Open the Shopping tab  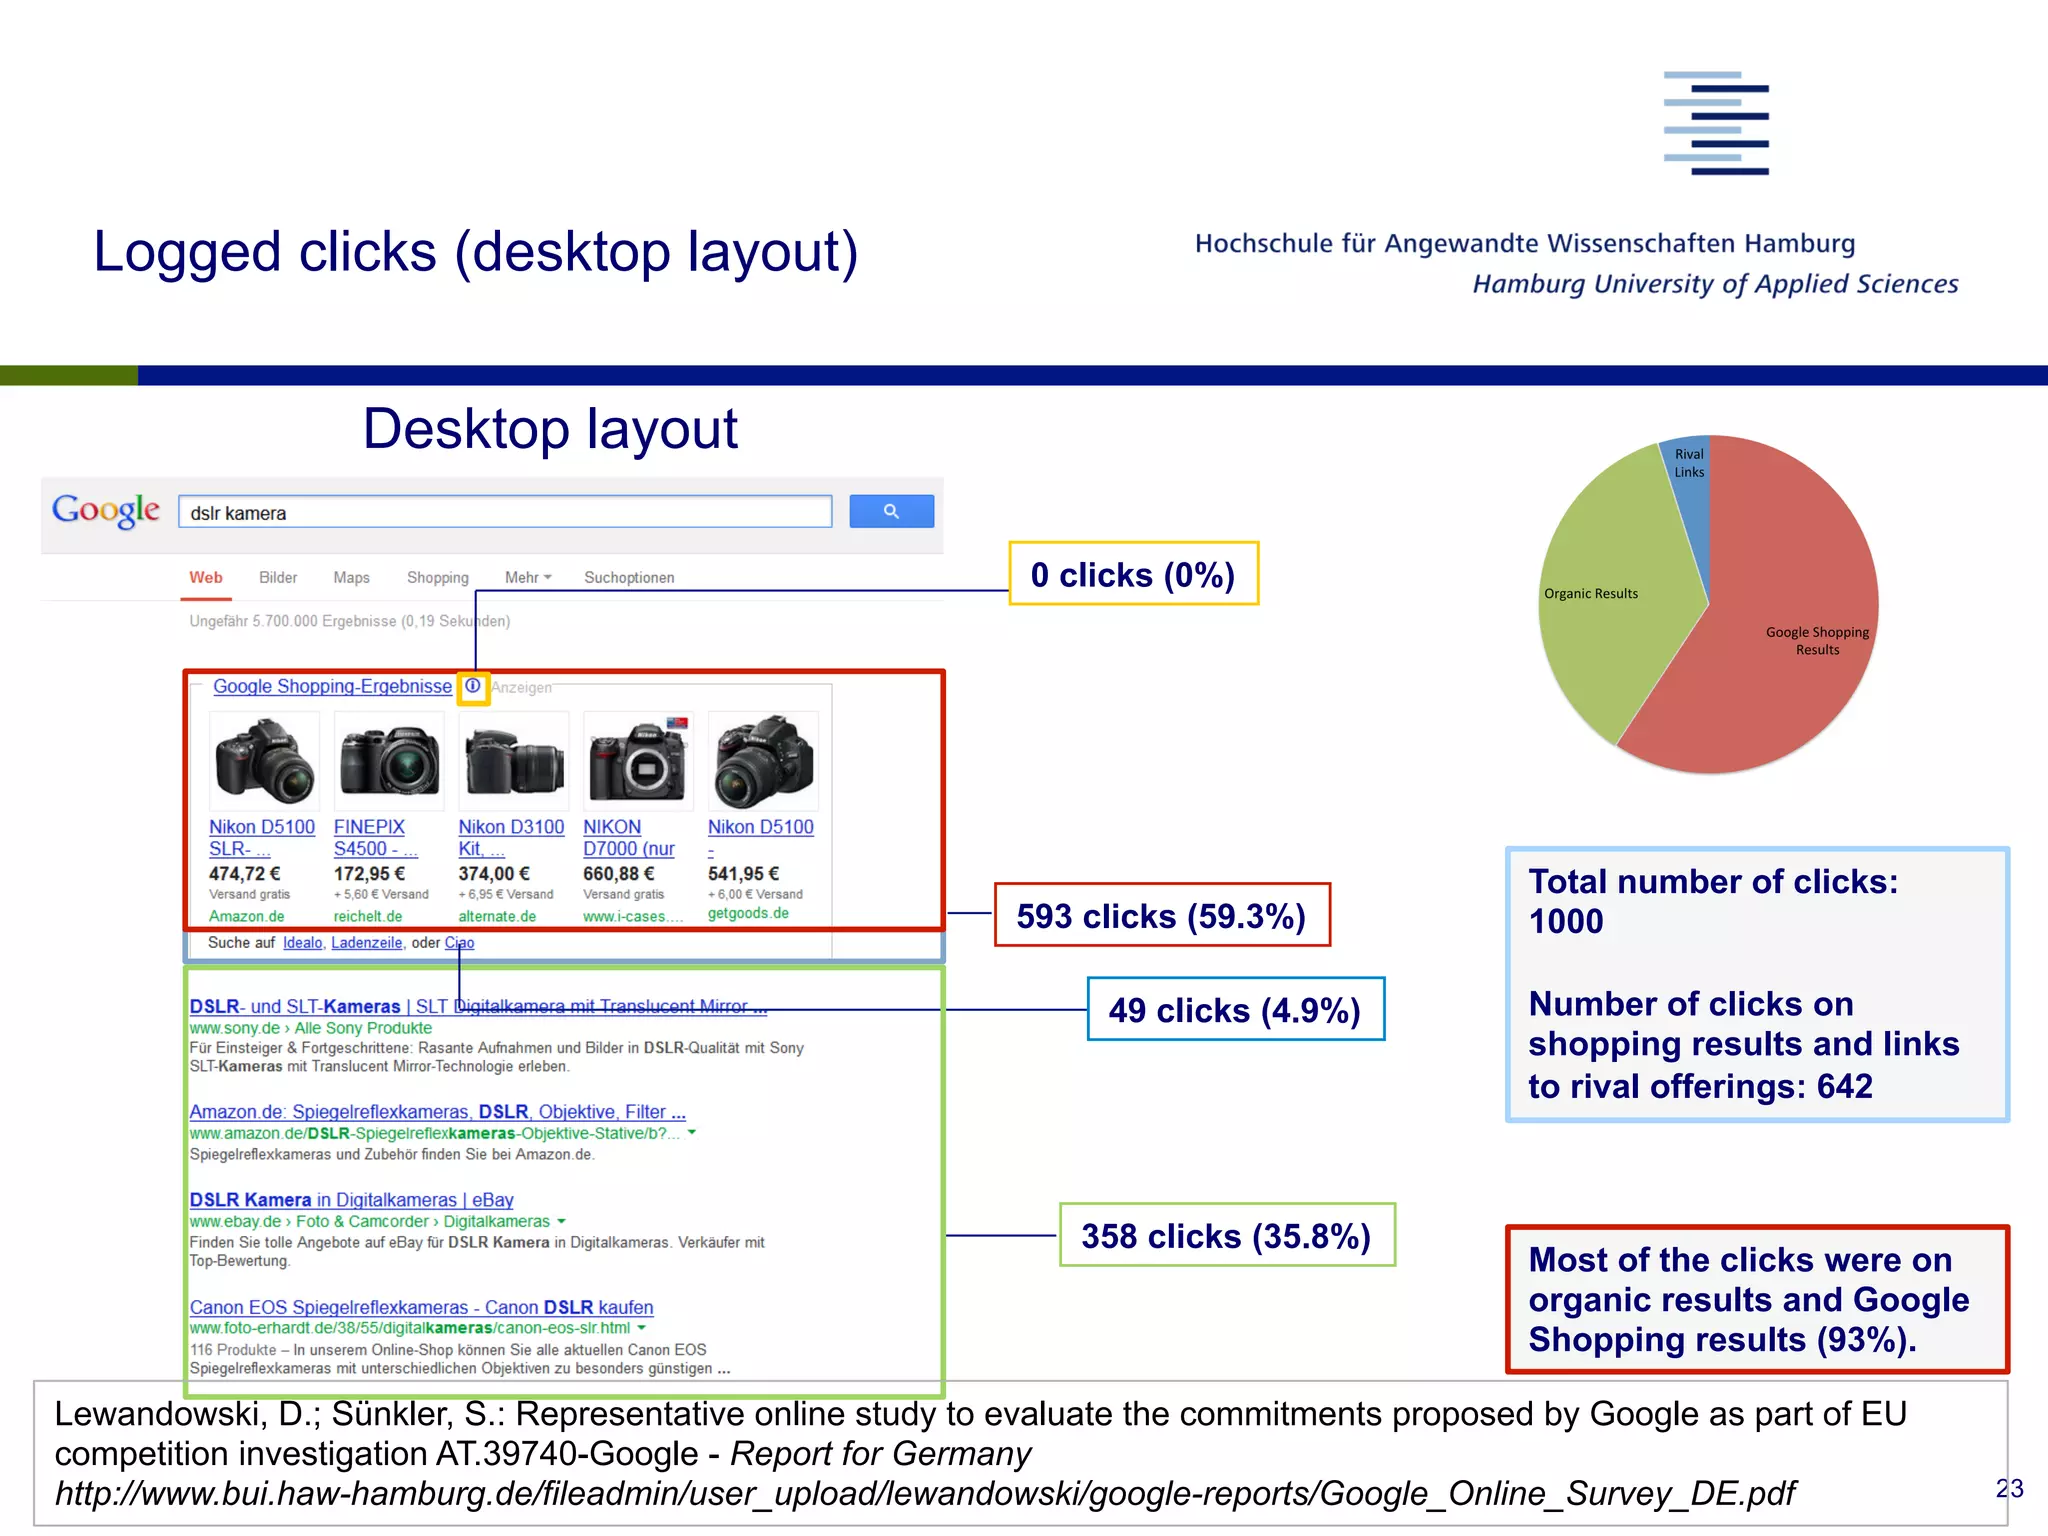click(438, 578)
